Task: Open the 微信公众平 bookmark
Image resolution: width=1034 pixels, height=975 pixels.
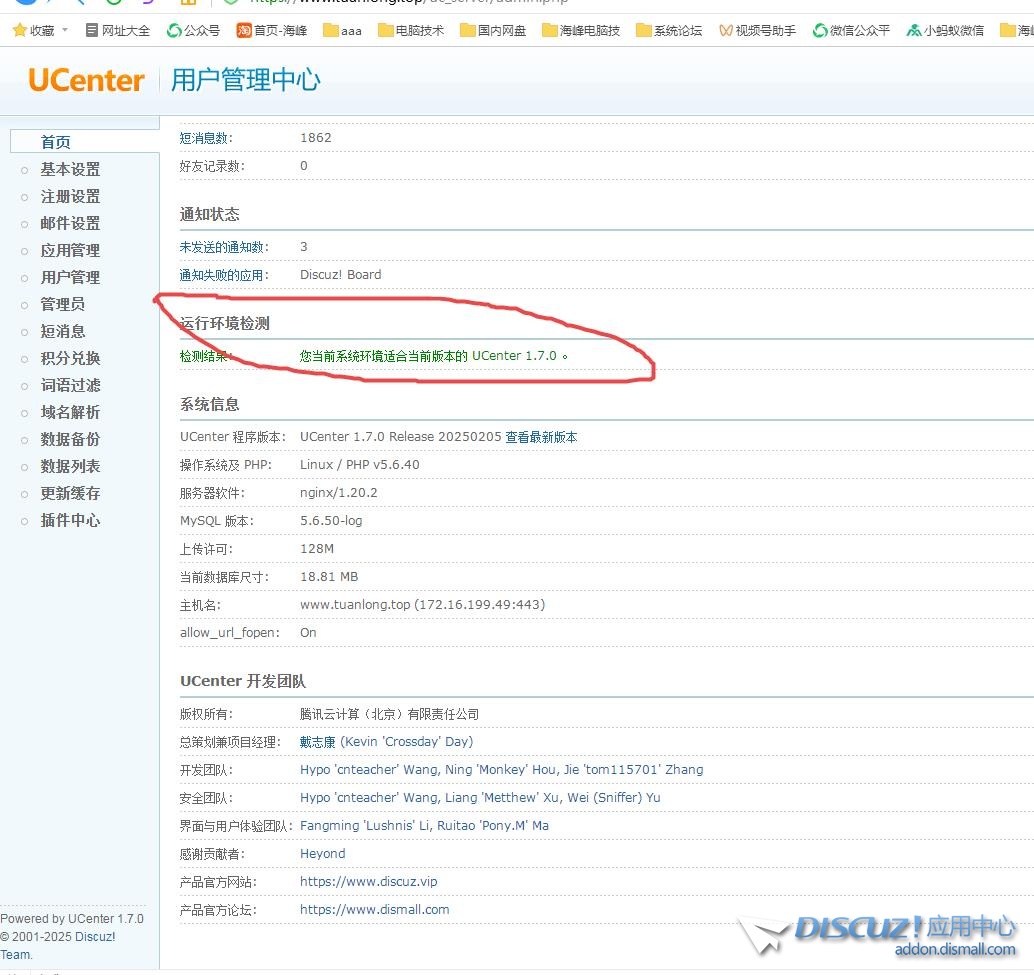Action: point(851,30)
